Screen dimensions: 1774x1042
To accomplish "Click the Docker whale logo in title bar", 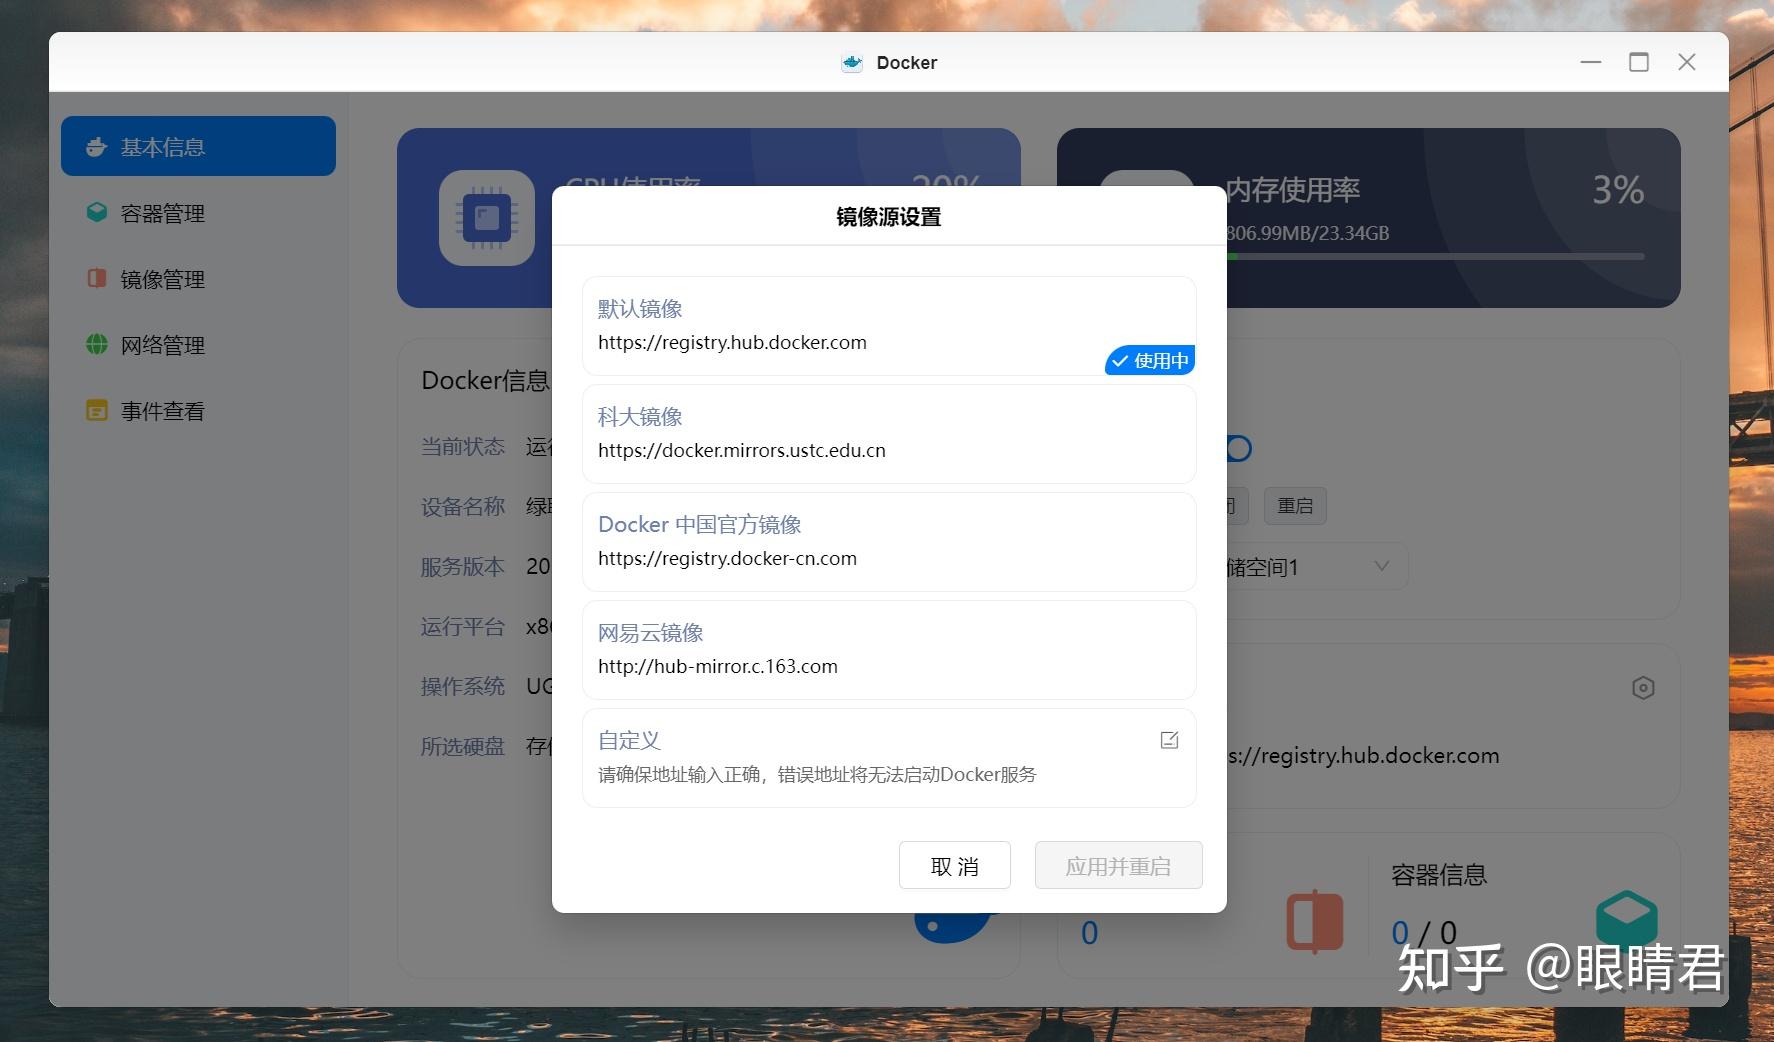I will tap(851, 62).
